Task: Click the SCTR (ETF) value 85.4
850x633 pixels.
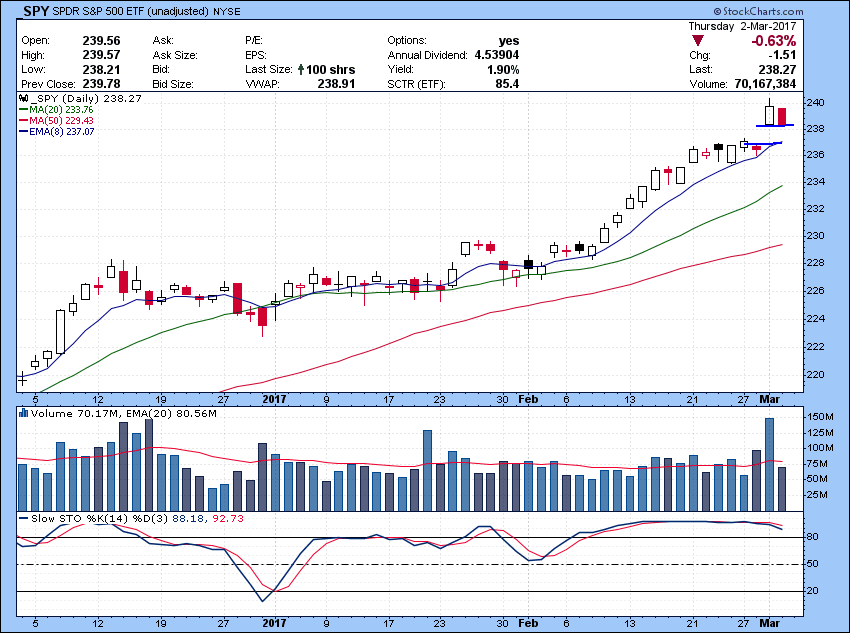Action: [x=508, y=84]
